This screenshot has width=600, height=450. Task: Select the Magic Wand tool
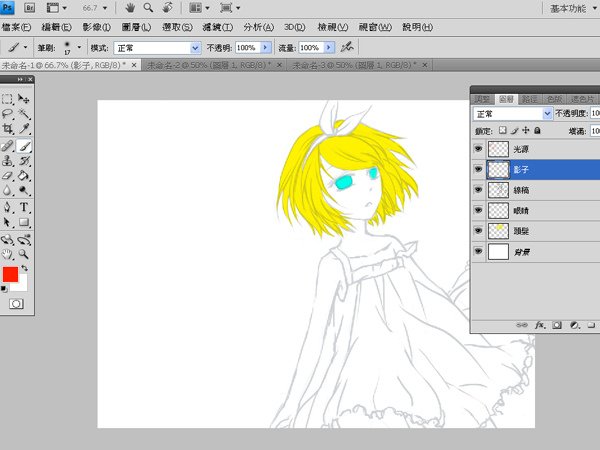pos(24,114)
